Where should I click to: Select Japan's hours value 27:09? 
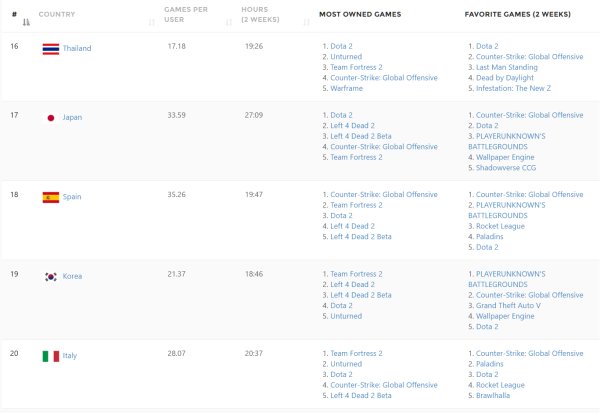[254, 115]
